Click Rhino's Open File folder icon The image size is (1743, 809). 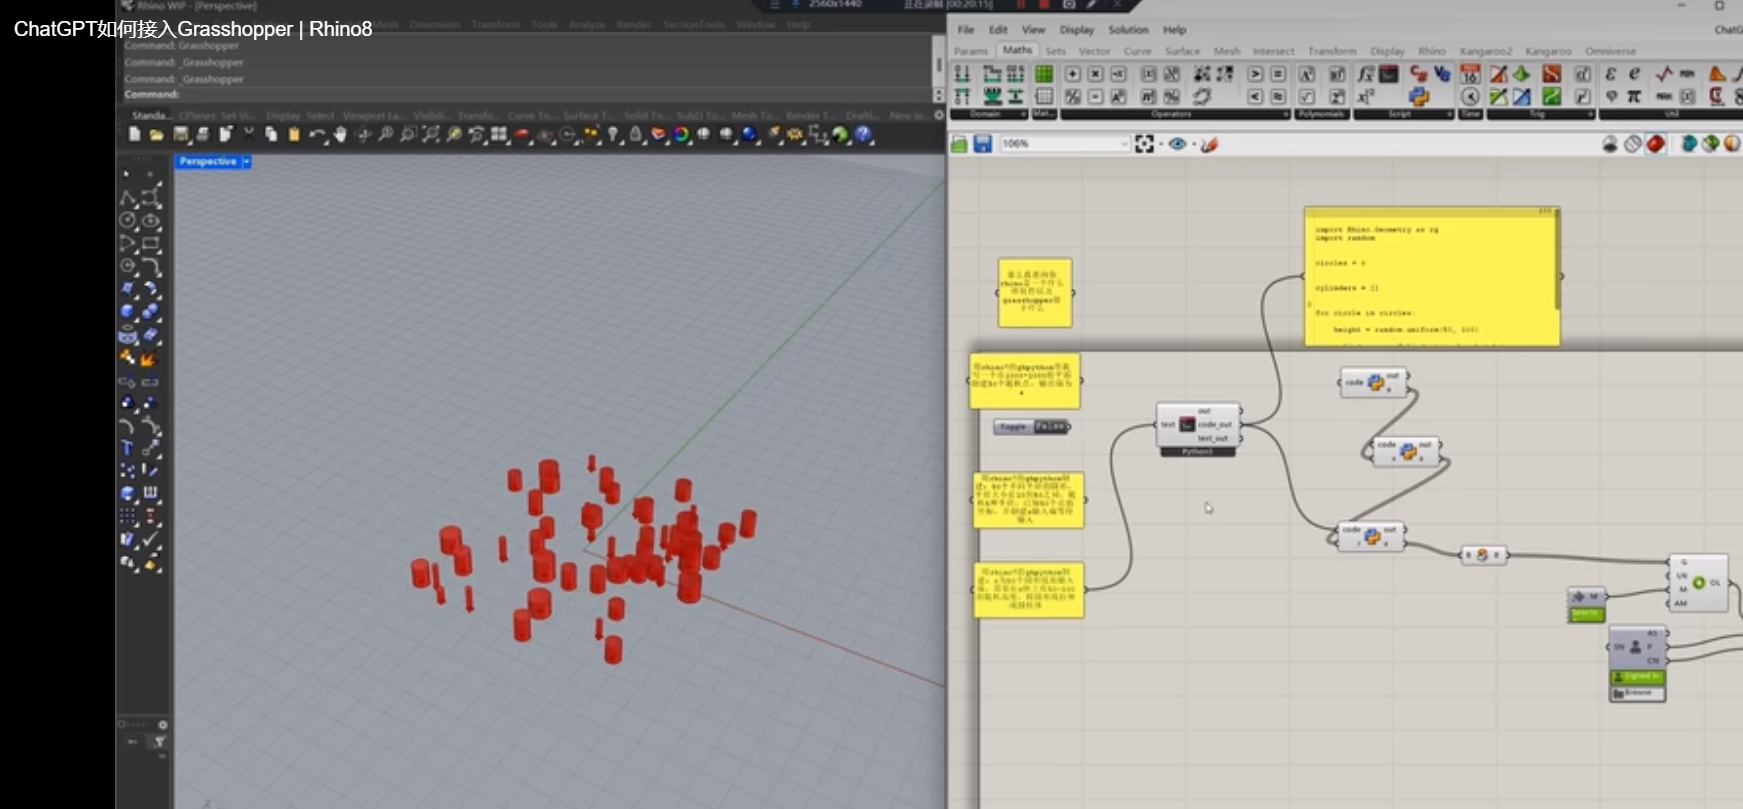tap(157, 134)
